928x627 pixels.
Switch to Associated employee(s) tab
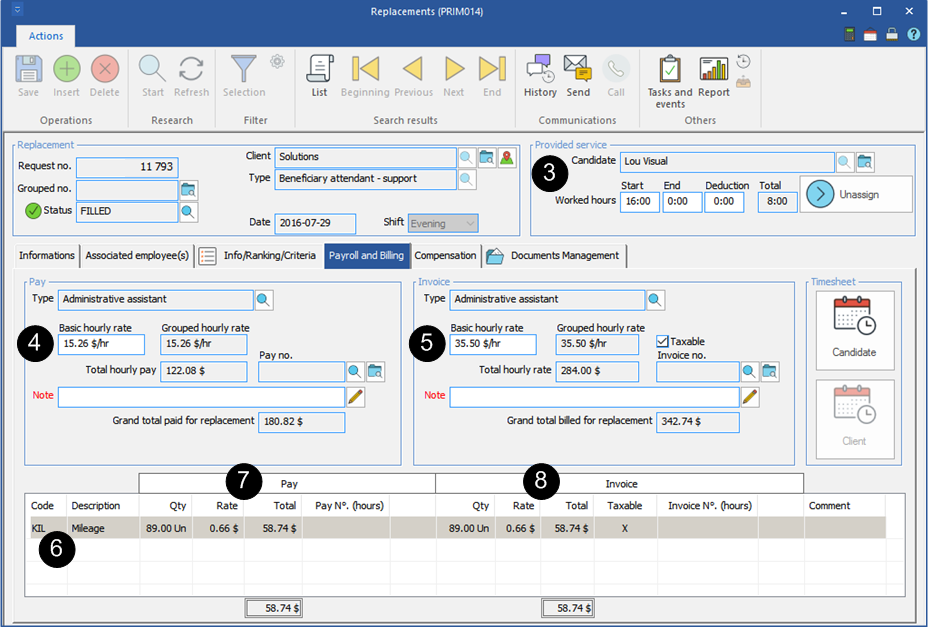click(x=137, y=256)
